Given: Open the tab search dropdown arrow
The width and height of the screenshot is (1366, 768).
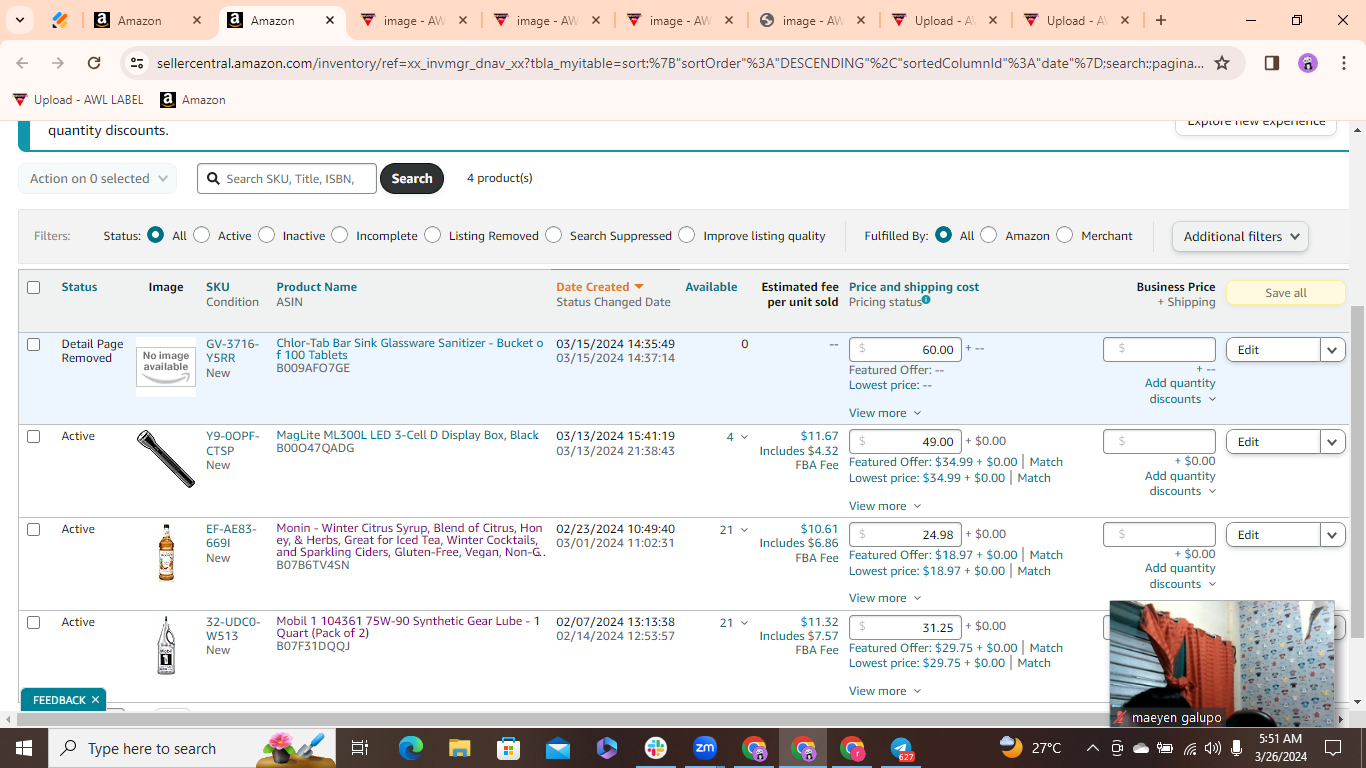Looking at the screenshot, I should click(20, 20).
